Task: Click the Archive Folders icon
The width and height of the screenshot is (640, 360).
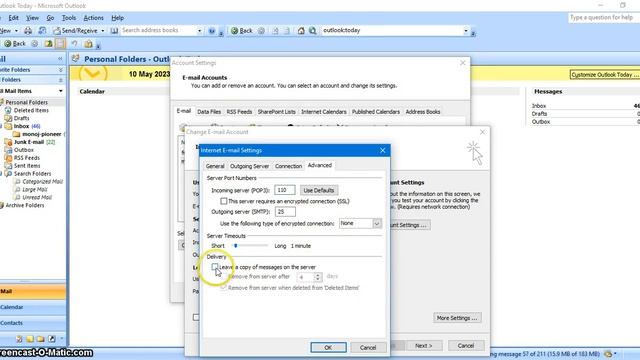Action: pyautogui.click(x=2, y=205)
